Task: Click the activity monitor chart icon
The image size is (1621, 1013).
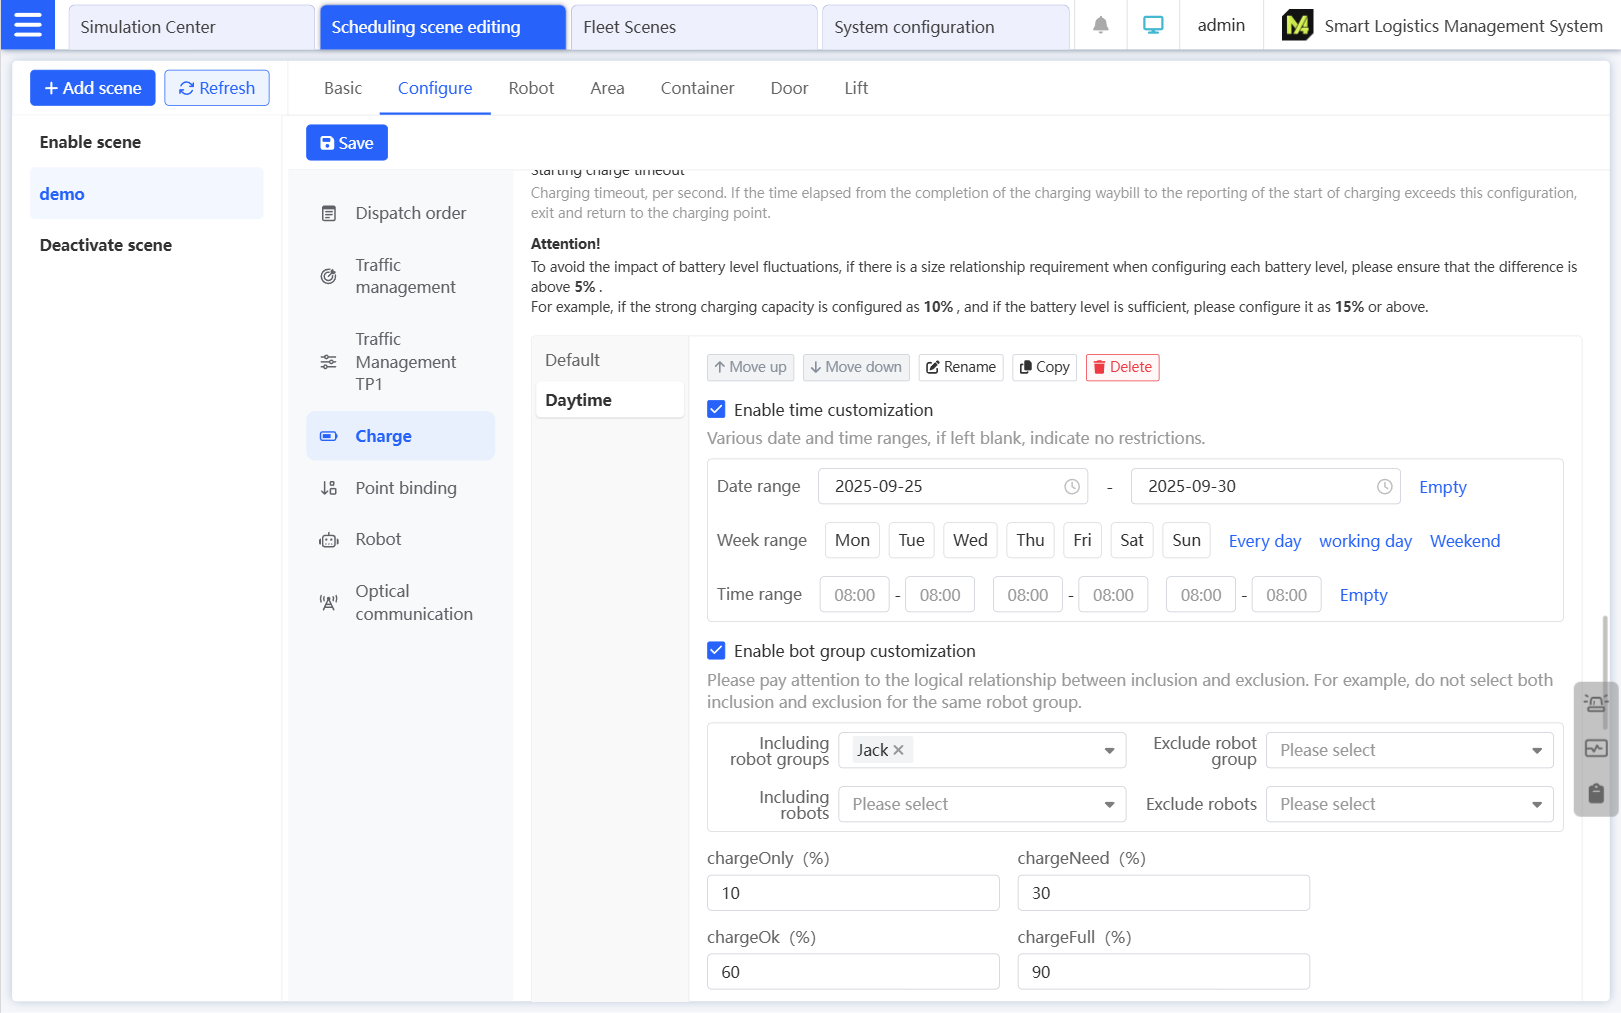Action: [x=1595, y=748]
